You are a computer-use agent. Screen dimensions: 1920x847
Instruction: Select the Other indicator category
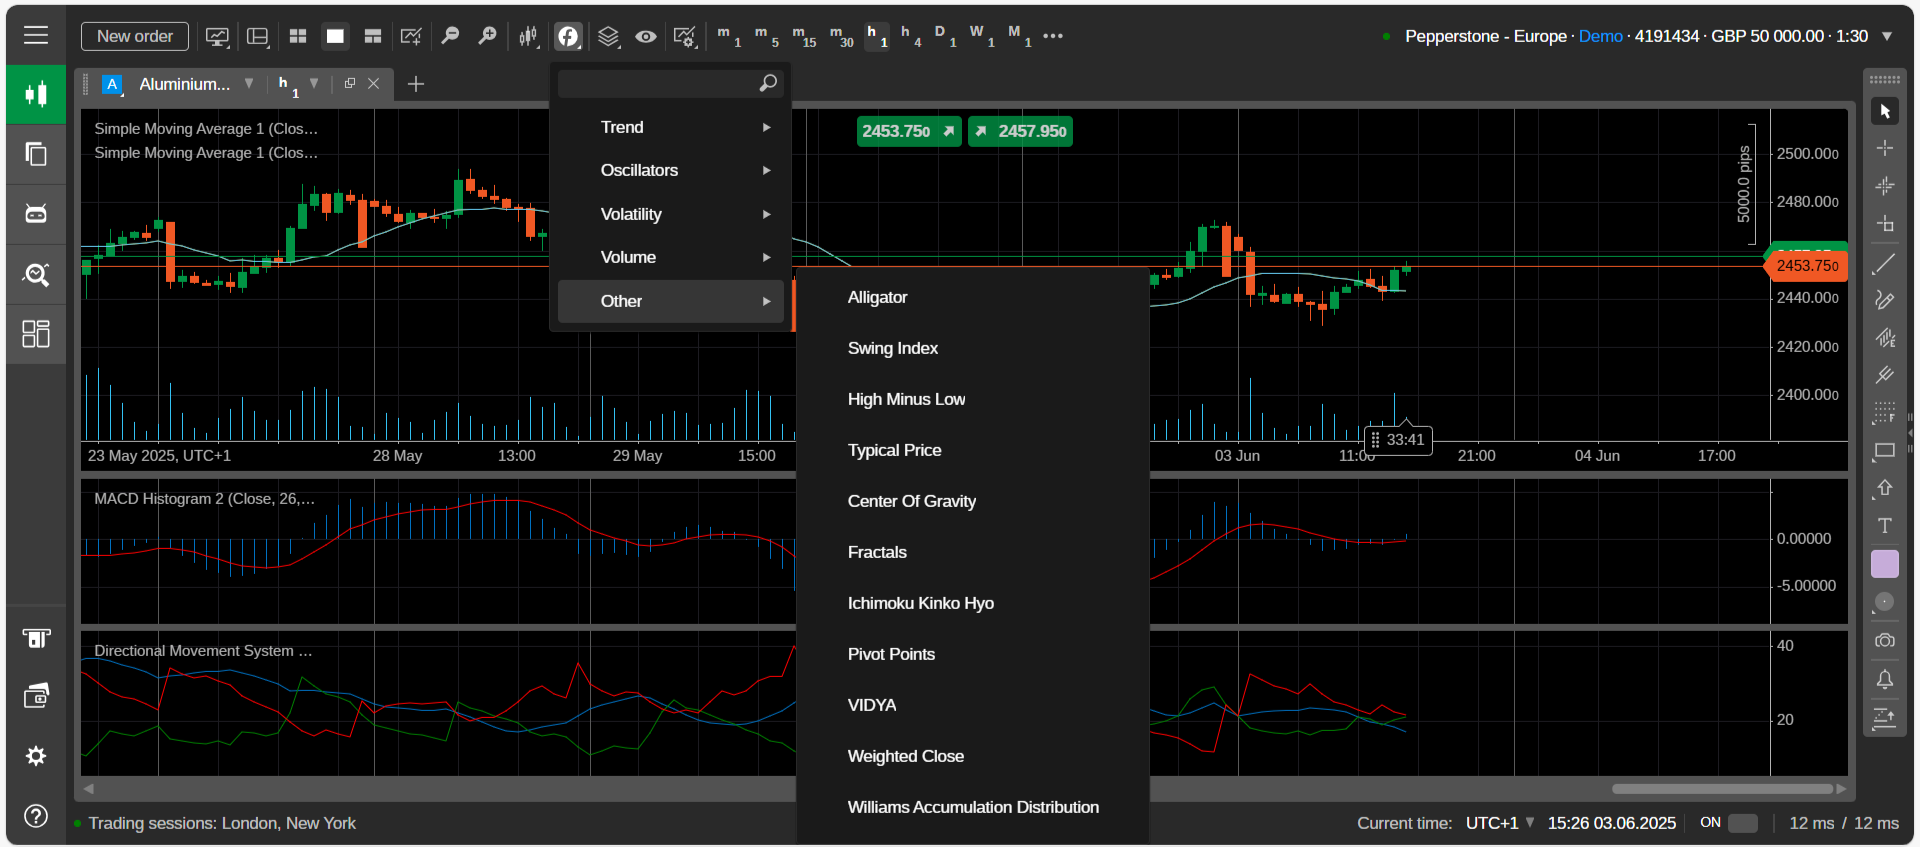[x=670, y=301]
